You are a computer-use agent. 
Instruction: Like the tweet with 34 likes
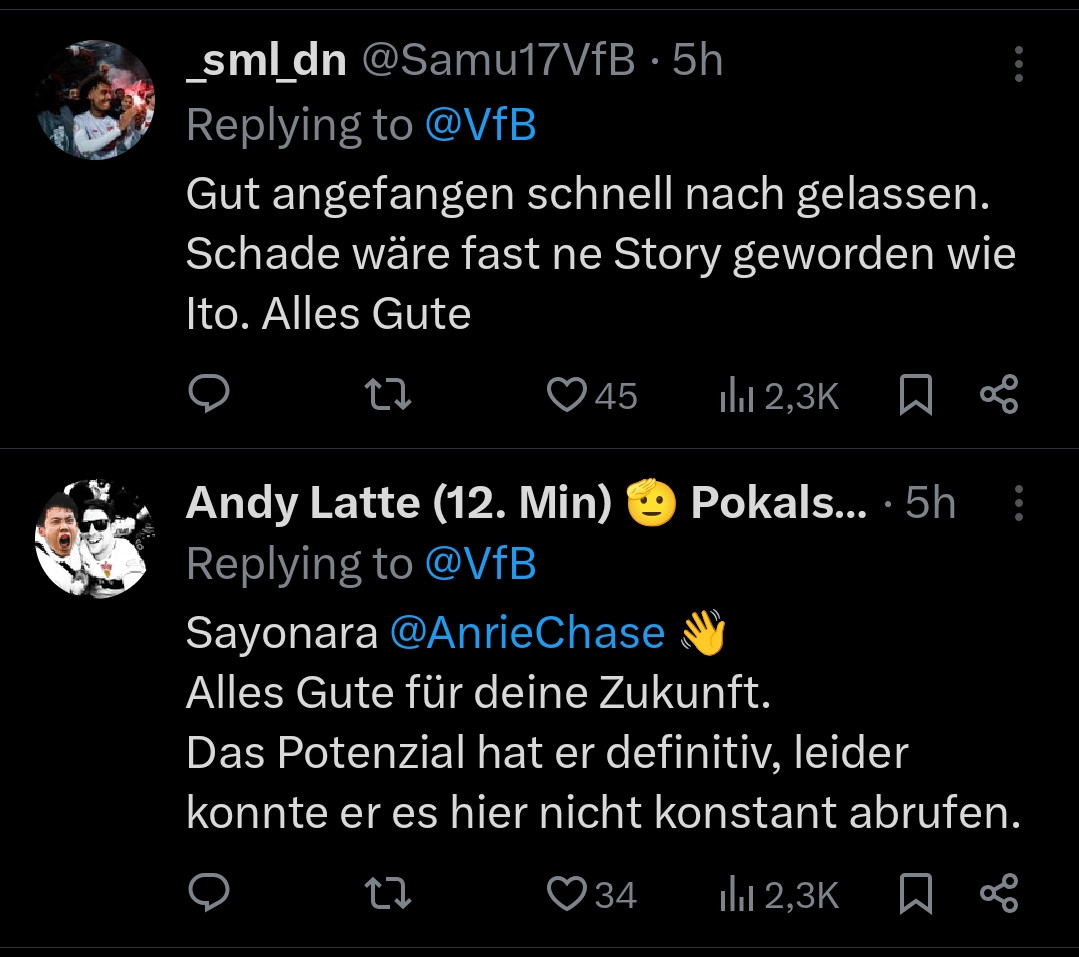(567, 894)
